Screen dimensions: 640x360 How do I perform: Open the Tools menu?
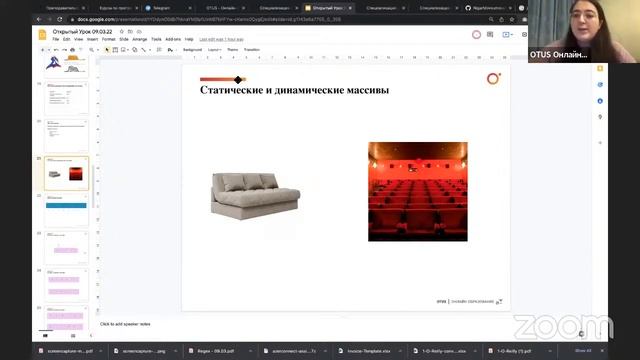point(156,40)
